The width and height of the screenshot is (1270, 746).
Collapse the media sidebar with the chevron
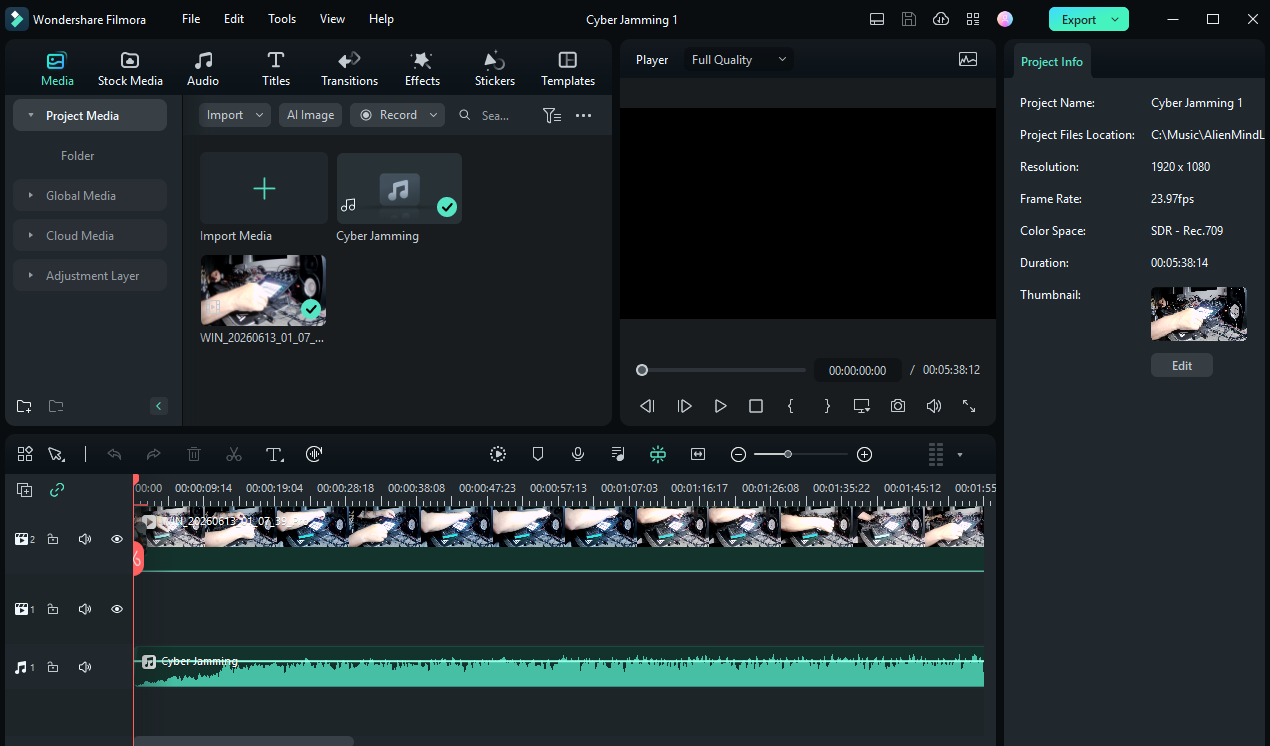(x=159, y=406)
